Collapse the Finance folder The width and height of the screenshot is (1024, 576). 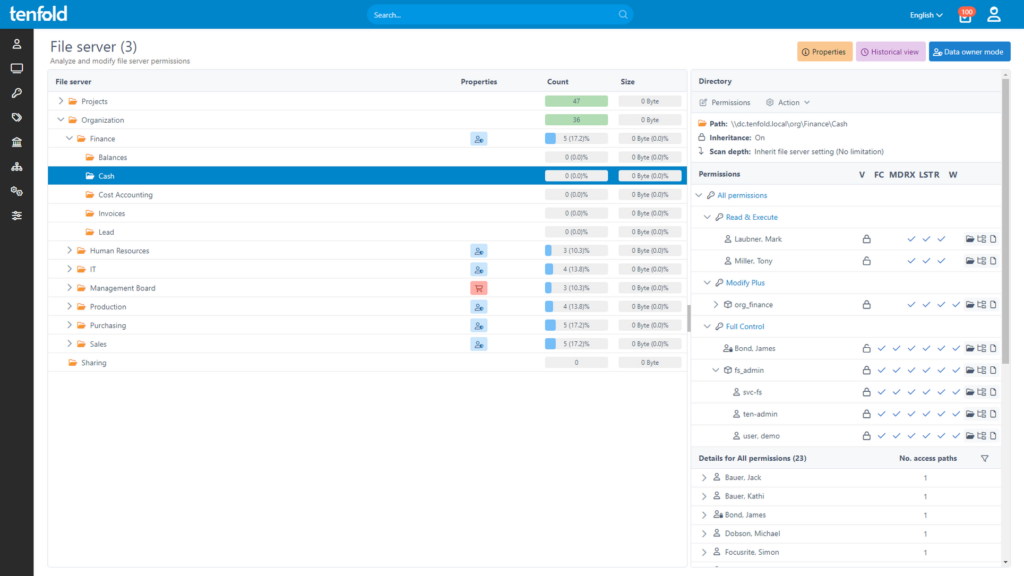69,139
